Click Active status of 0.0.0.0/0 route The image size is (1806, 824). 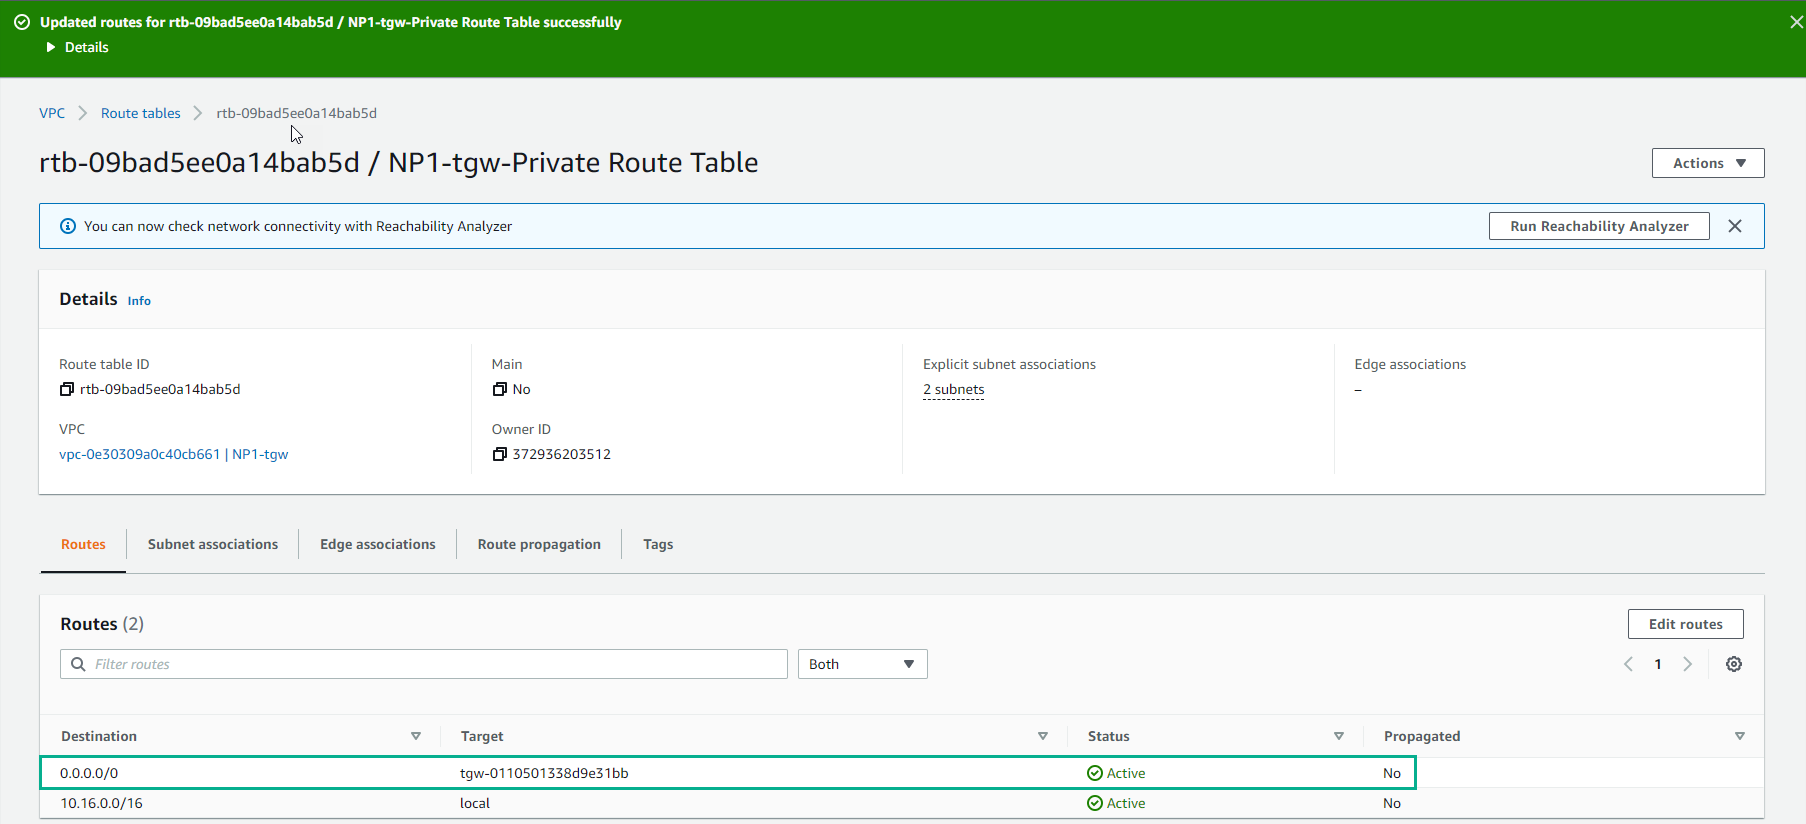(x=1116, y=773)
